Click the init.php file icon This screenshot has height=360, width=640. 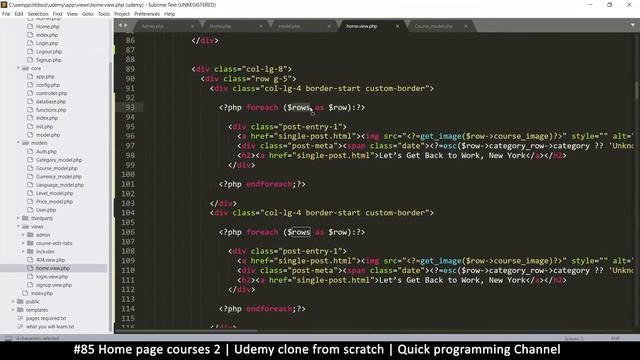30,127
